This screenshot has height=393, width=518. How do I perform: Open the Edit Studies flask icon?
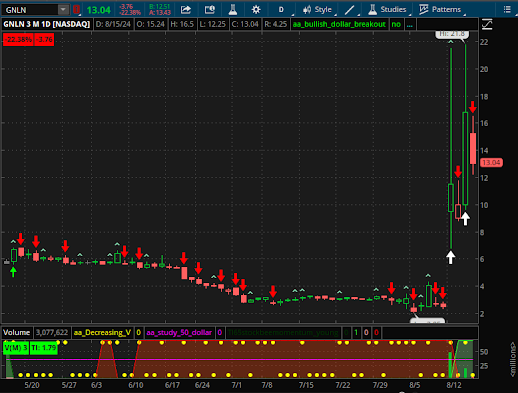click(233, 10)
